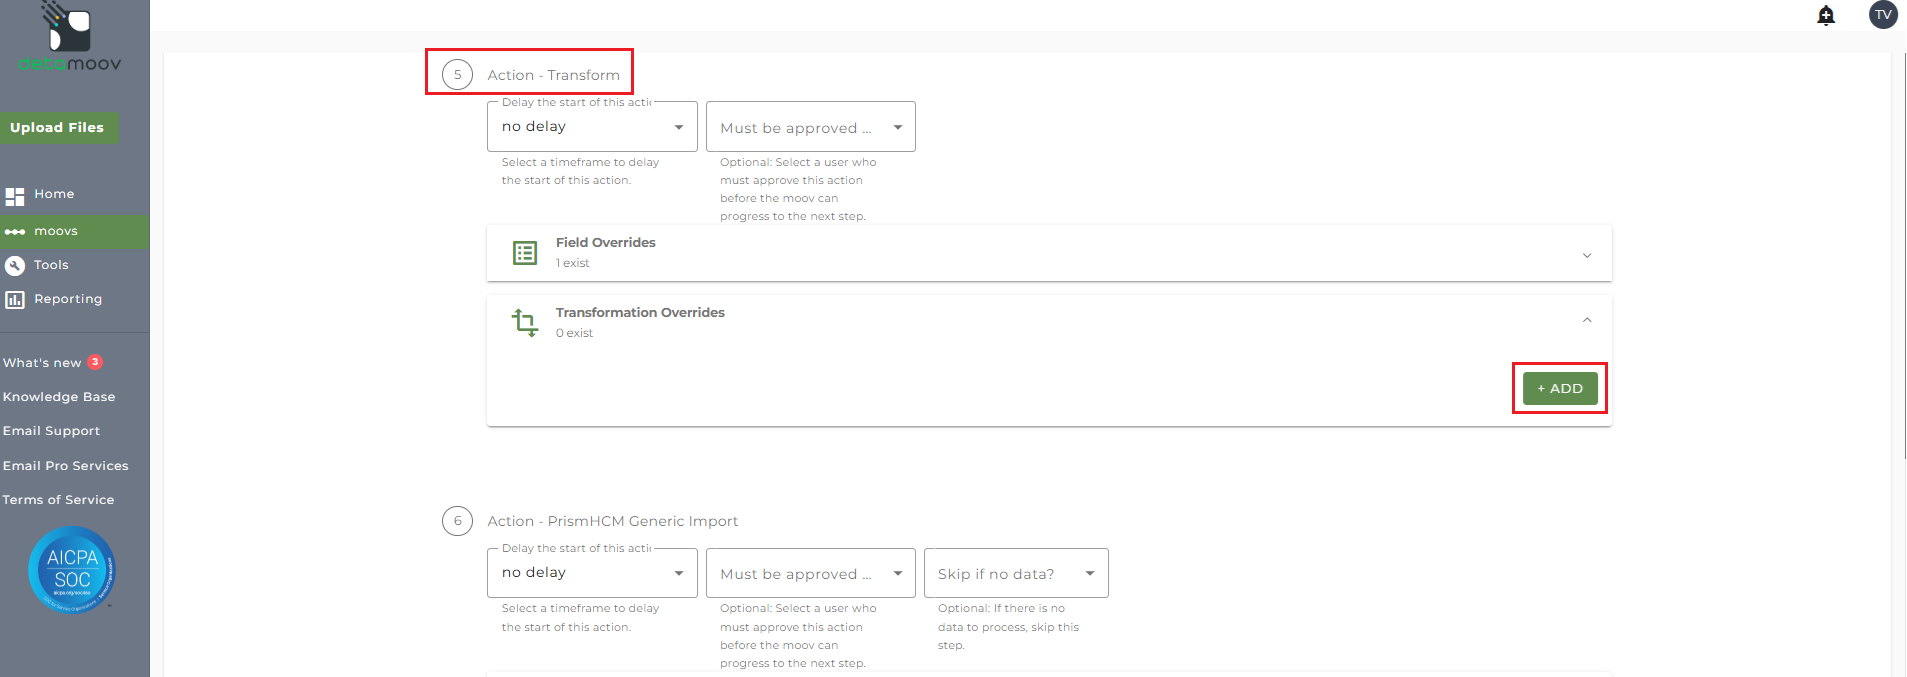Click the Transformation Overrides title
This screenshot has width=1907, height=677.
click(x=640, y=313)
